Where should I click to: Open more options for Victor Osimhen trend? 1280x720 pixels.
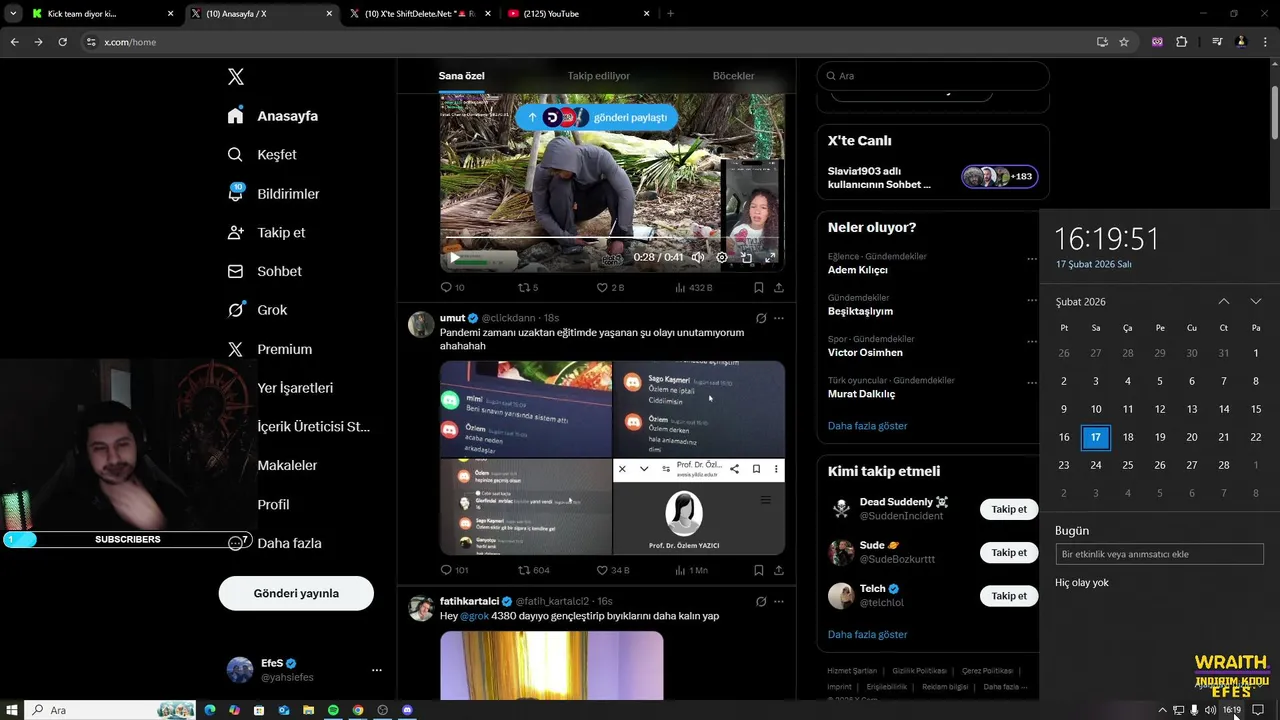(1032, 341)
